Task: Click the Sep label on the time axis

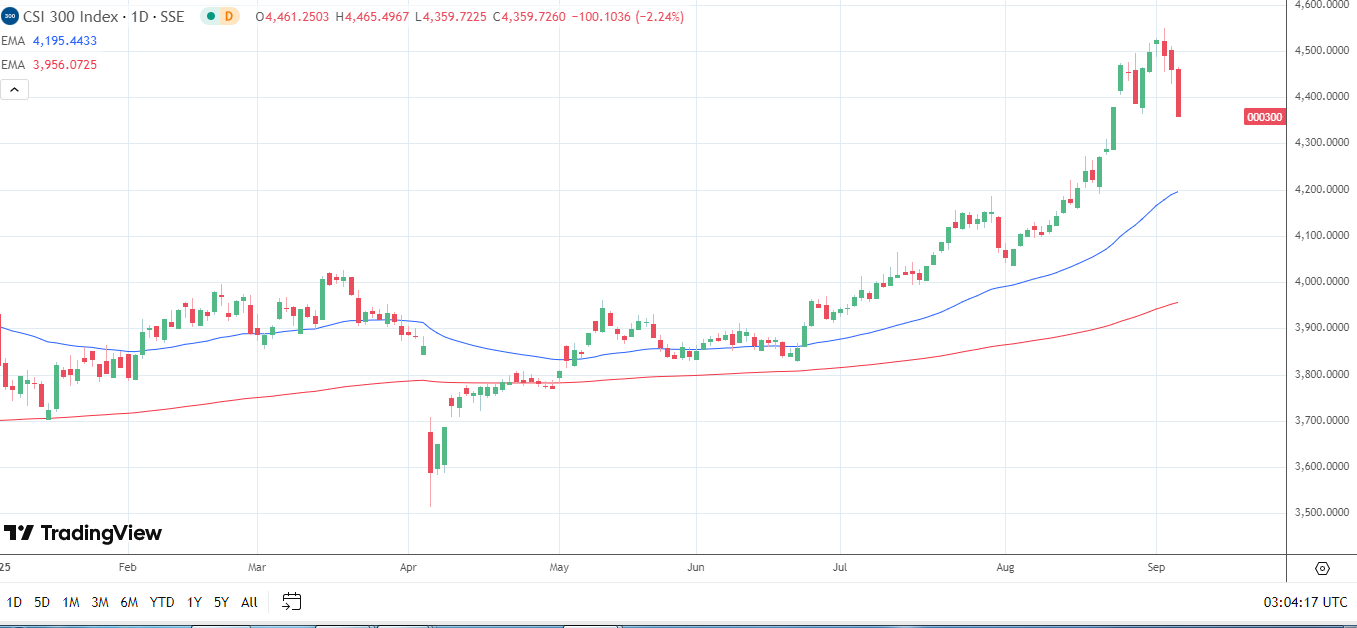Action: pos(1156,568)
